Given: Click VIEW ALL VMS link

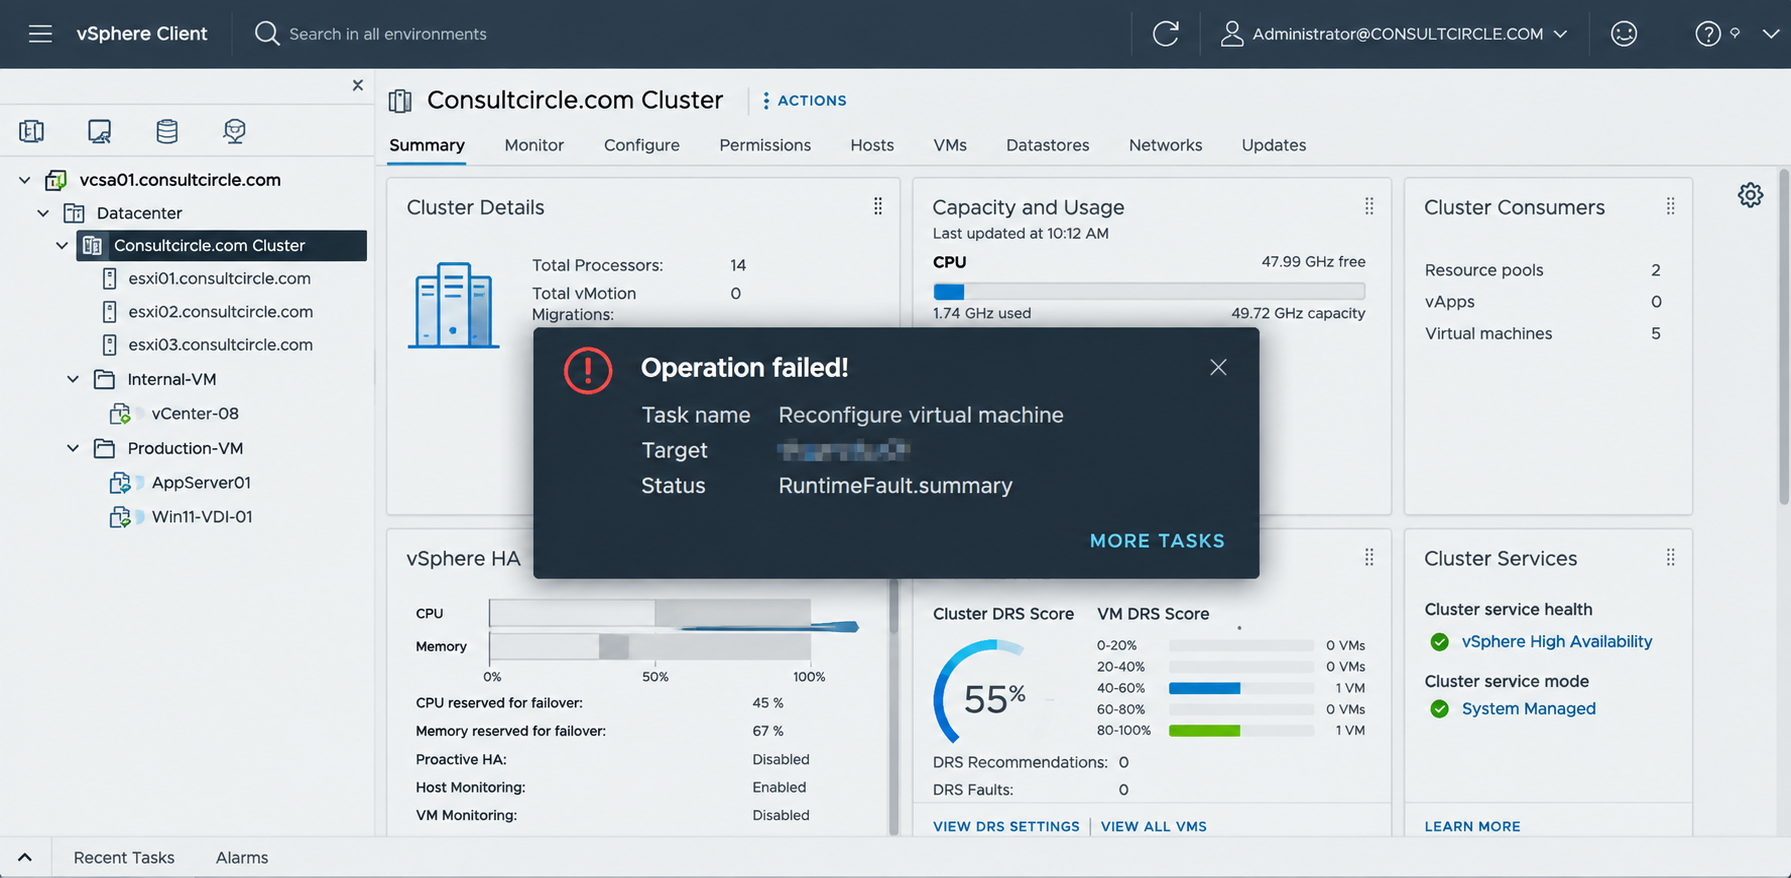Looking at the screenshot, I should pyautogui.click(x=1153, y=826).
